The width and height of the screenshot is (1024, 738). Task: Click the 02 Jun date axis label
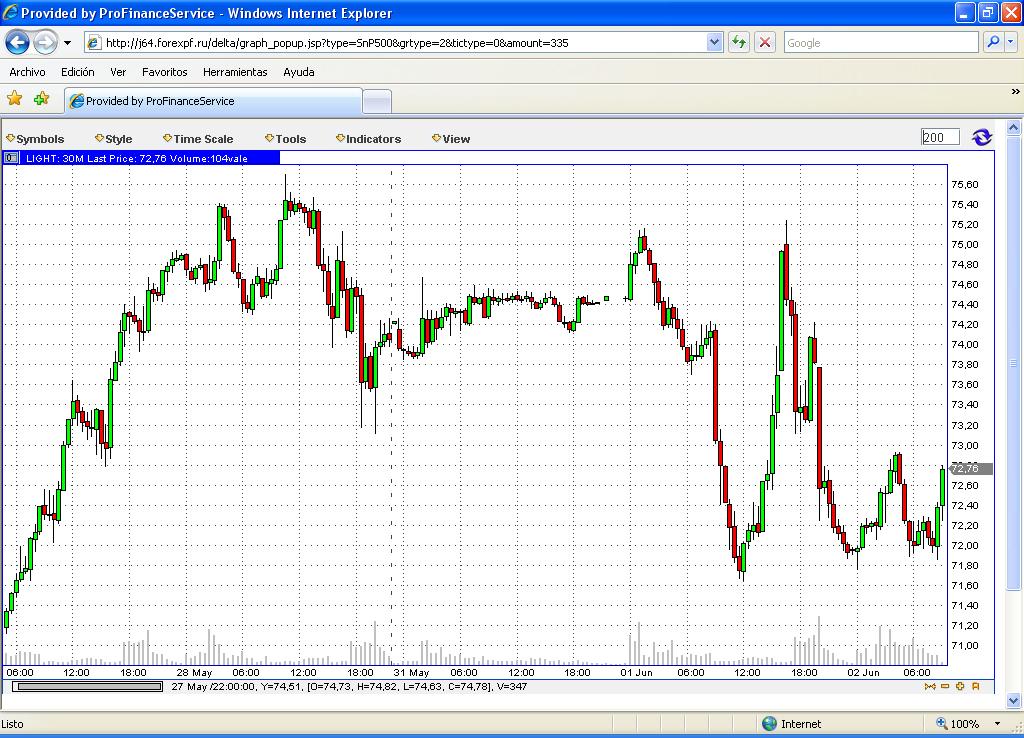click(863, 672)
